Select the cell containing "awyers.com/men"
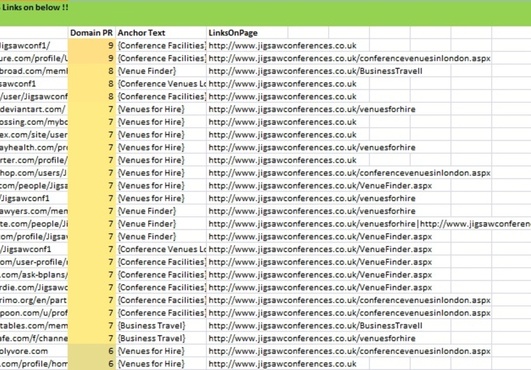The height and width of the screenshot is (370, 531). click(x=34, y=211)
